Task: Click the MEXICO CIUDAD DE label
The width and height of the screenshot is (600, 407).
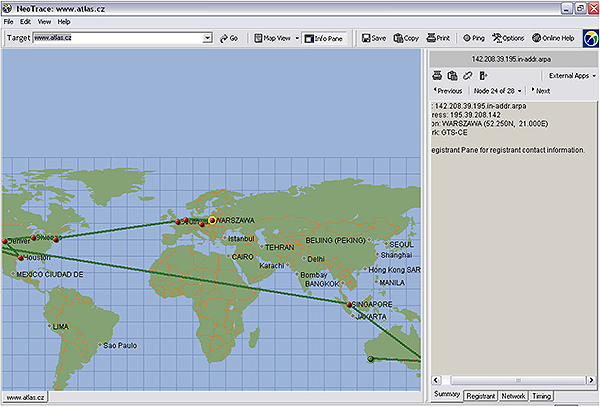Action: pos(50,274)
